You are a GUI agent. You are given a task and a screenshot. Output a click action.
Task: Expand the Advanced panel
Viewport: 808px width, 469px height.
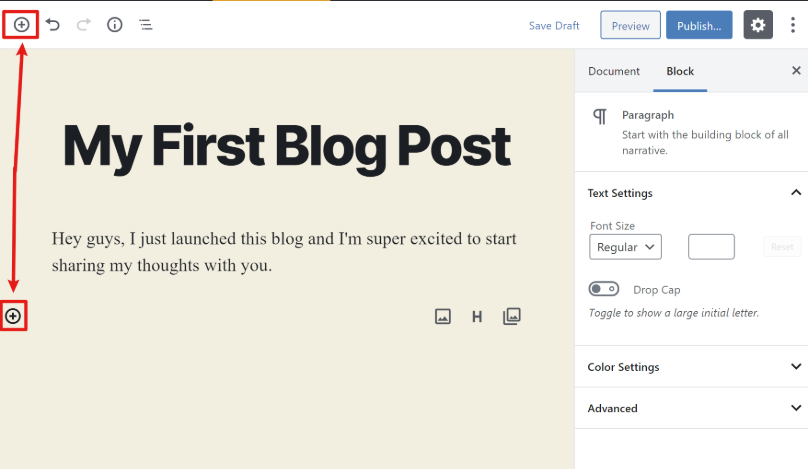692,408
